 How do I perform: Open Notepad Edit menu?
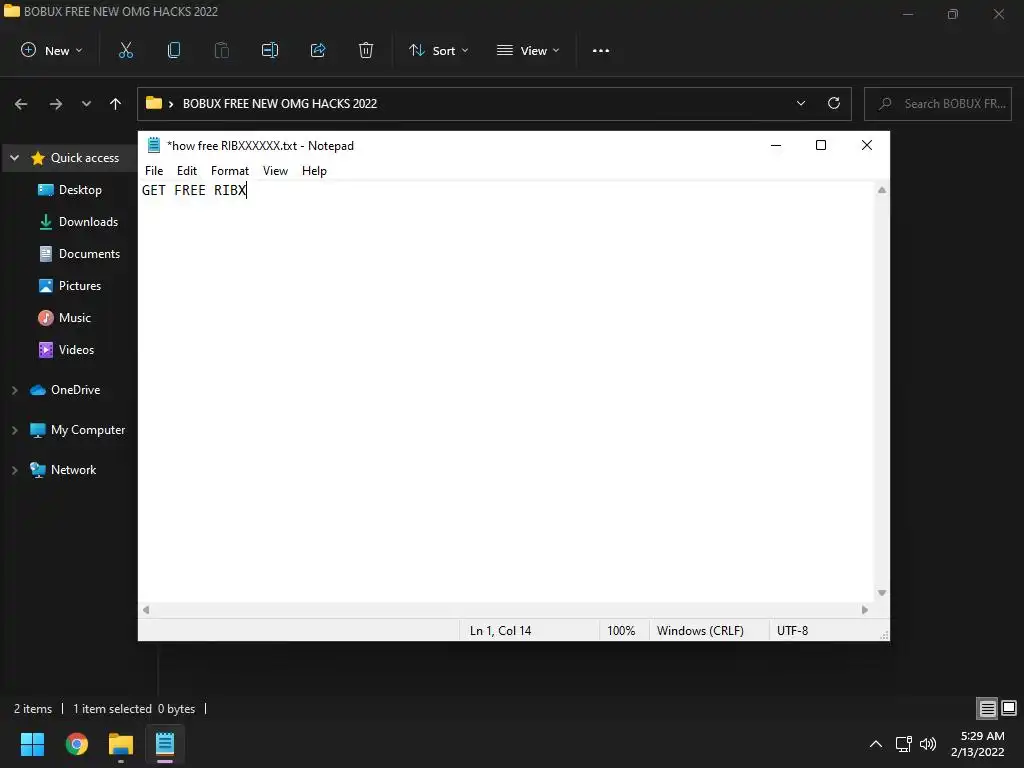[187, 171]
